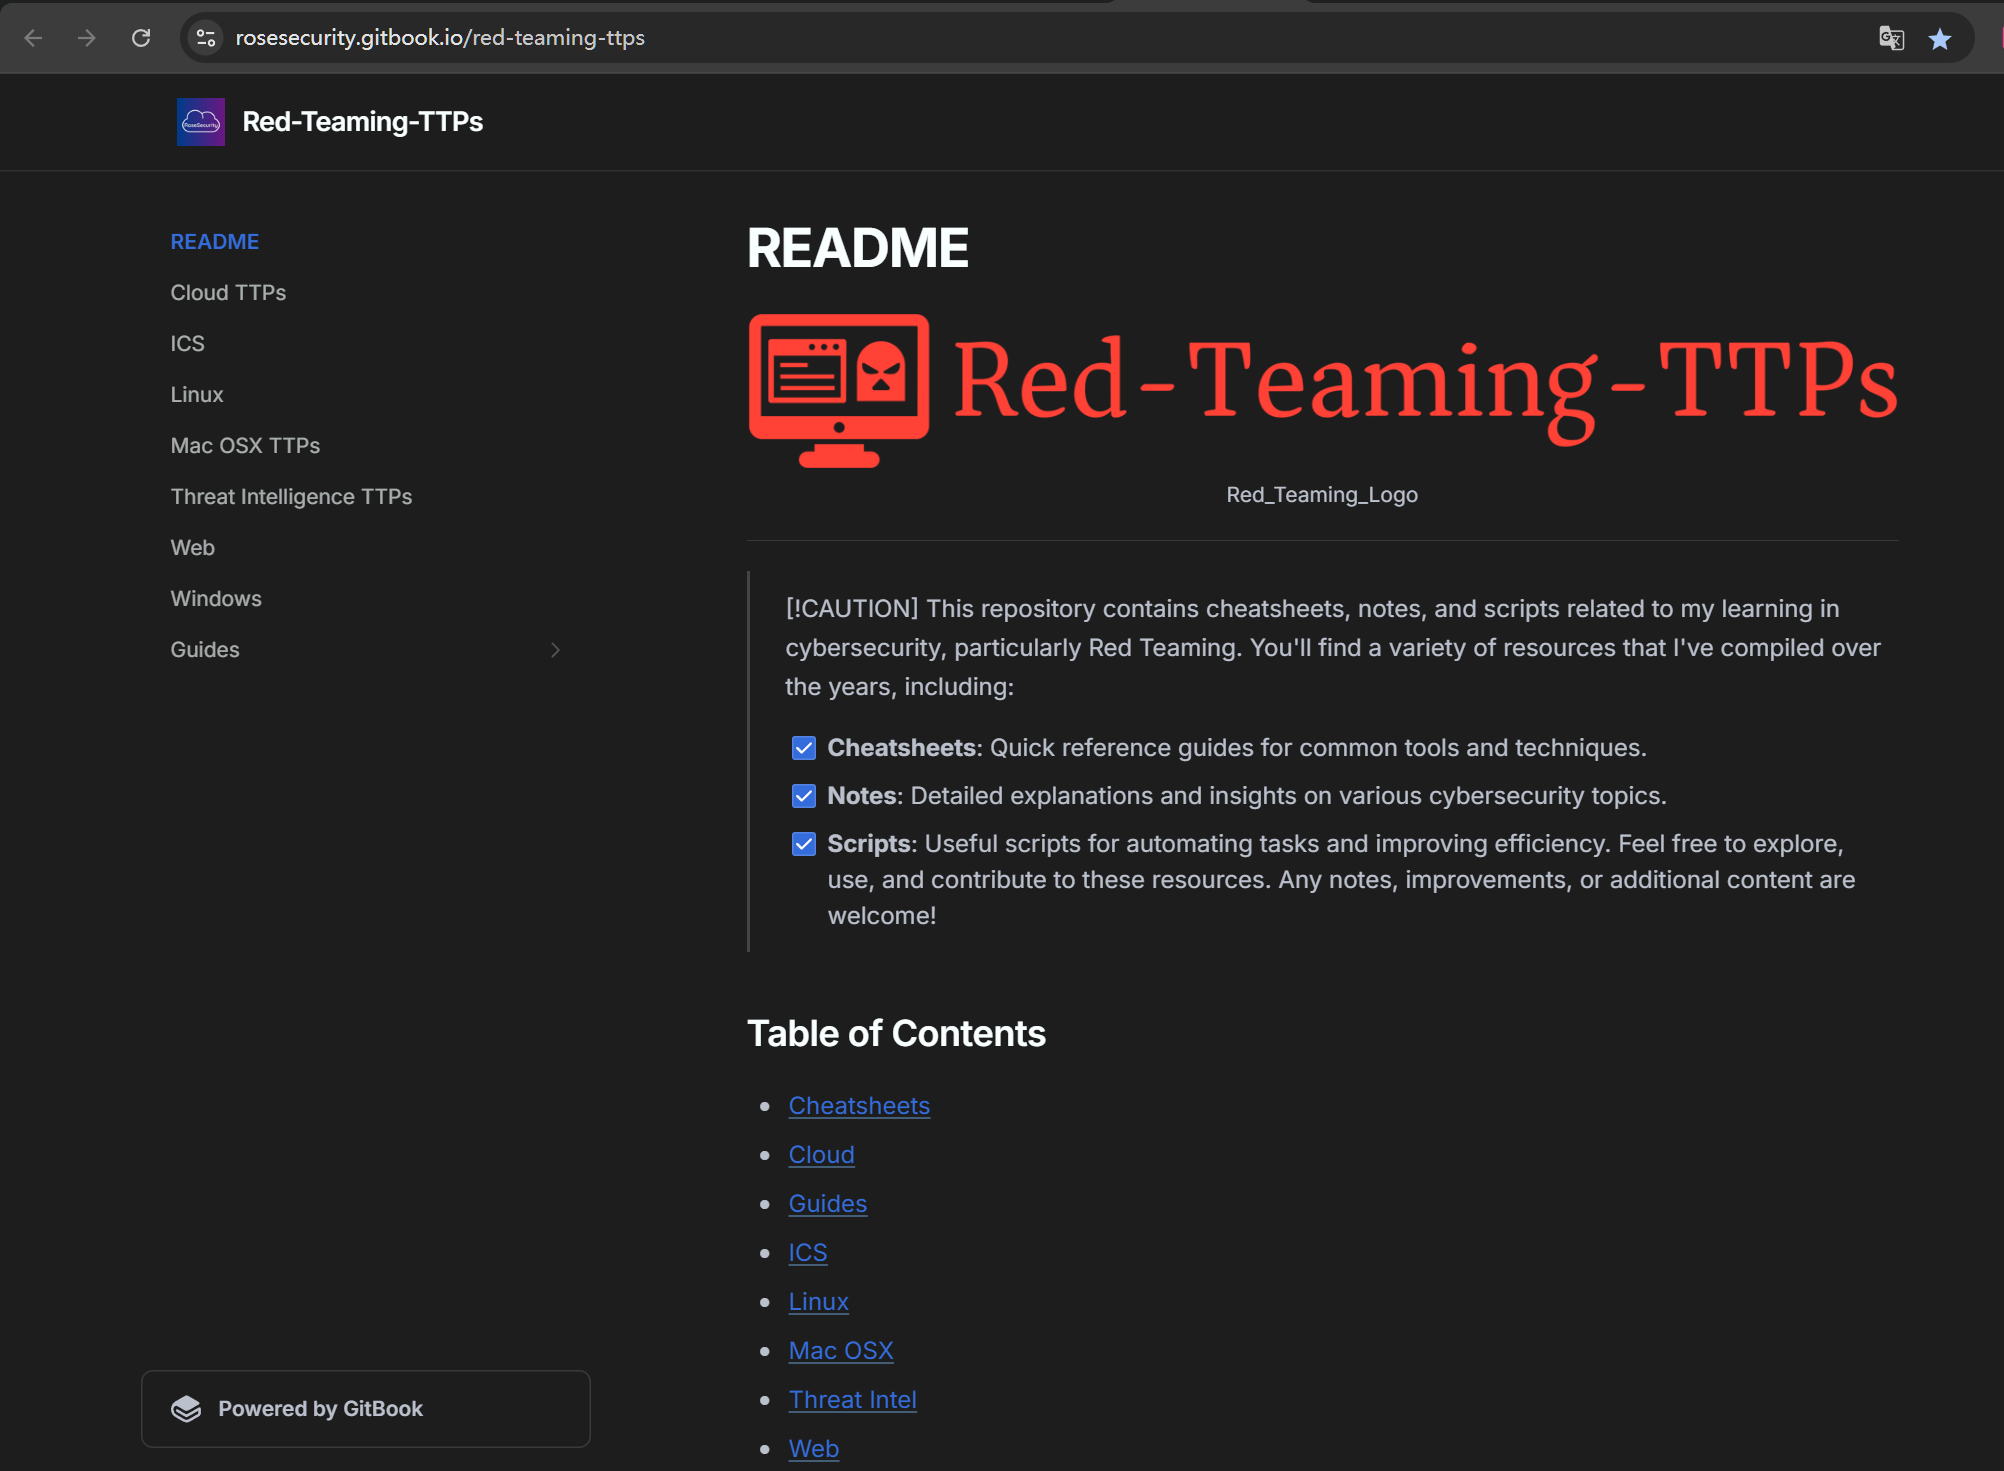Follow the ICS table of contents link
Screen dimensions: 2004x1471
pos(808,1253)
